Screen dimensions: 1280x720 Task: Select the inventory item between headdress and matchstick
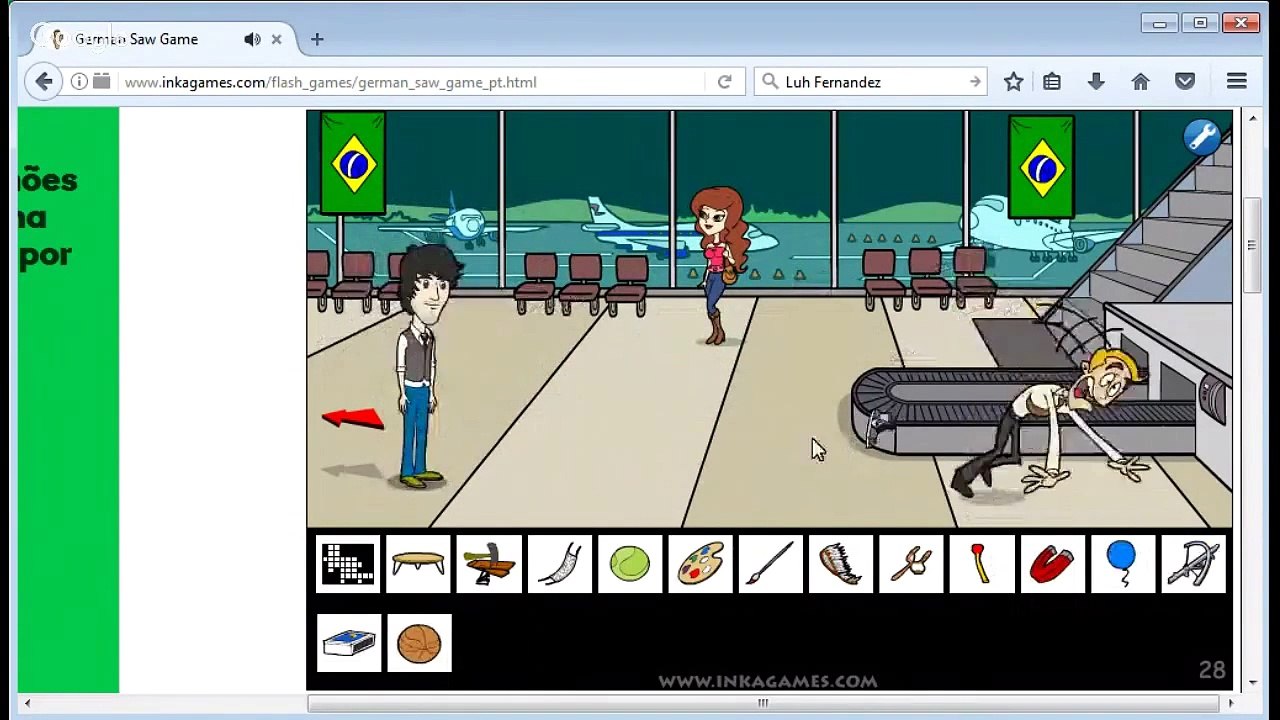(911, 564)
